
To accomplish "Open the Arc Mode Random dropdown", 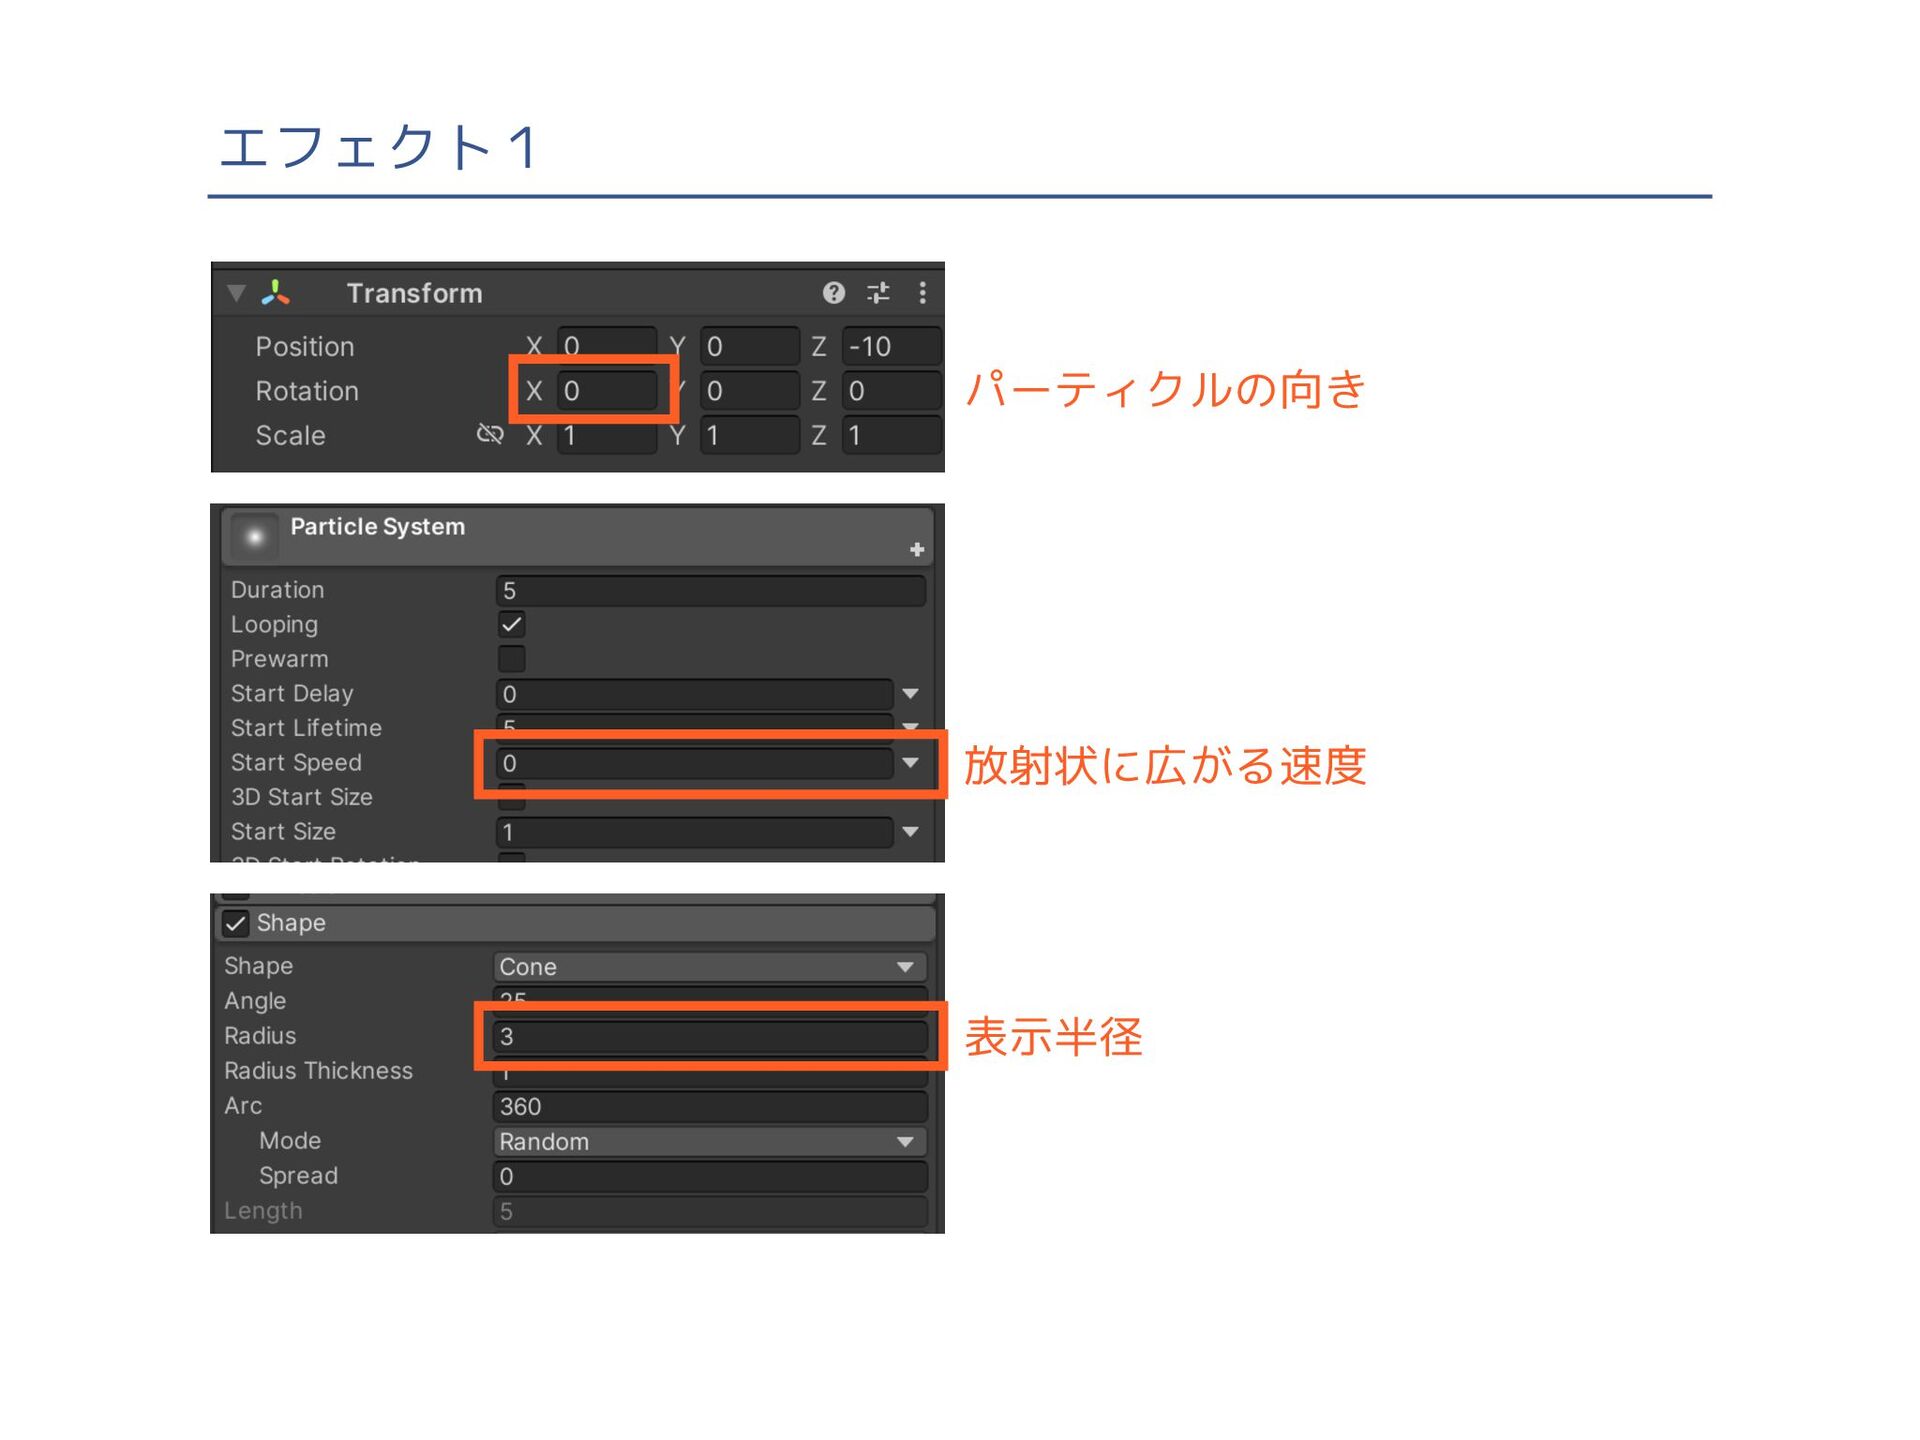I will coord(708,1141).
